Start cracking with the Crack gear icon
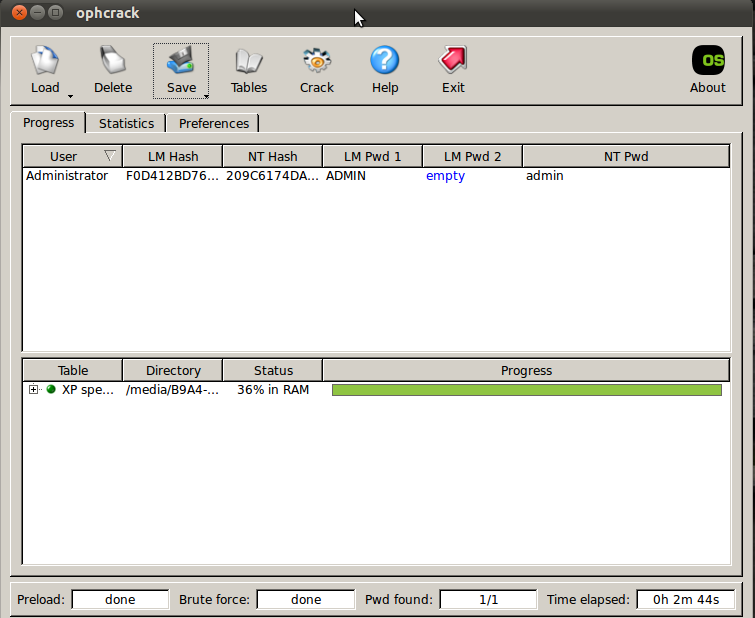 316,60
